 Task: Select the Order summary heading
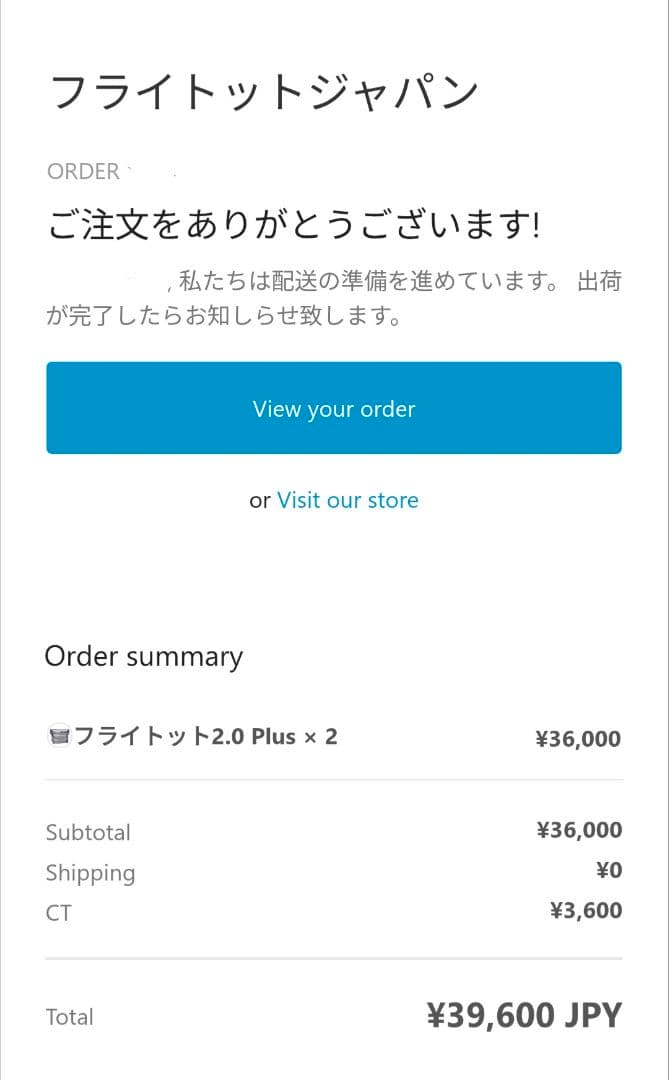pyautogui.click(x=143, y=656)
